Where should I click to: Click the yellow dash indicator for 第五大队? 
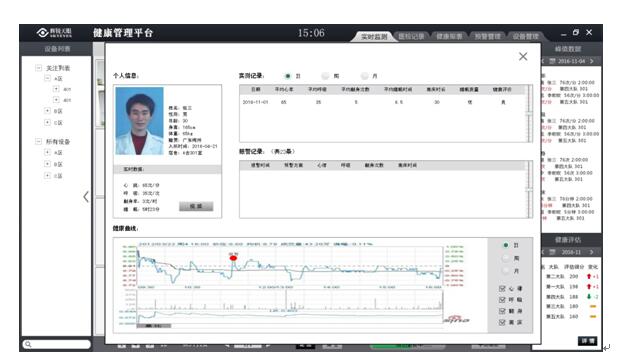coord(593,317)
